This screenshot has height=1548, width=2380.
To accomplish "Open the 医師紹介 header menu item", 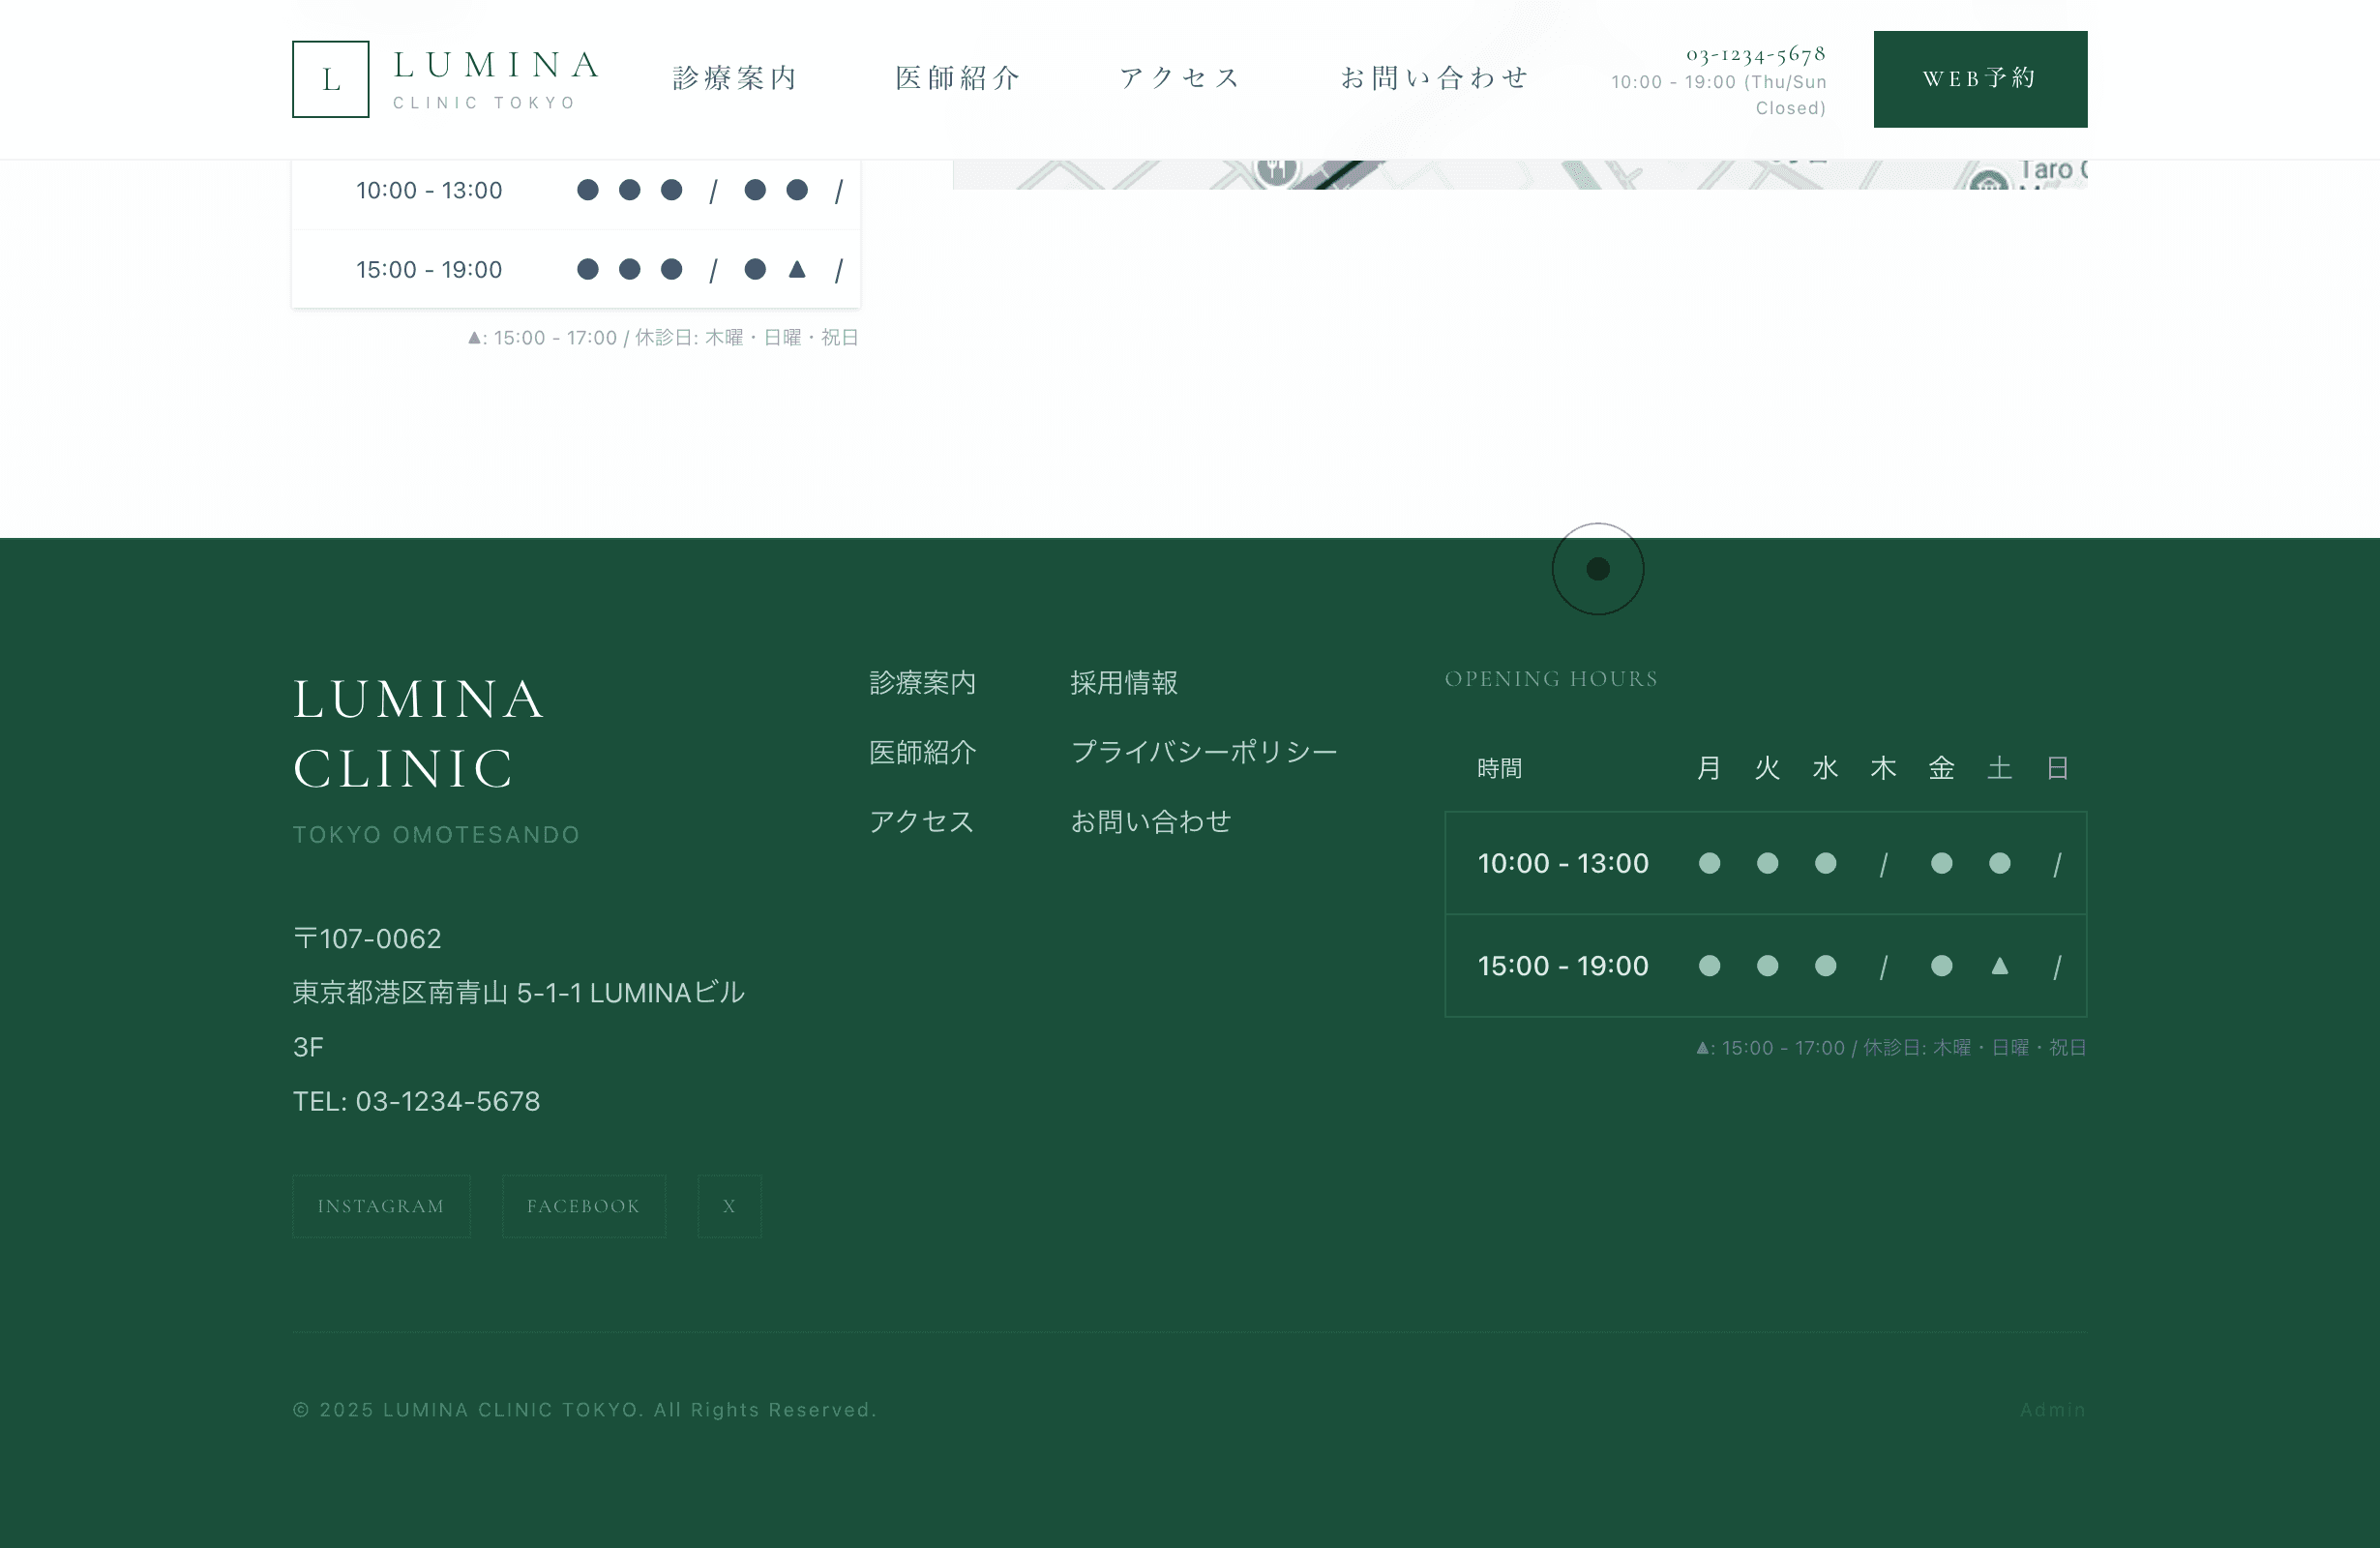I will click(x=957, y=78).
